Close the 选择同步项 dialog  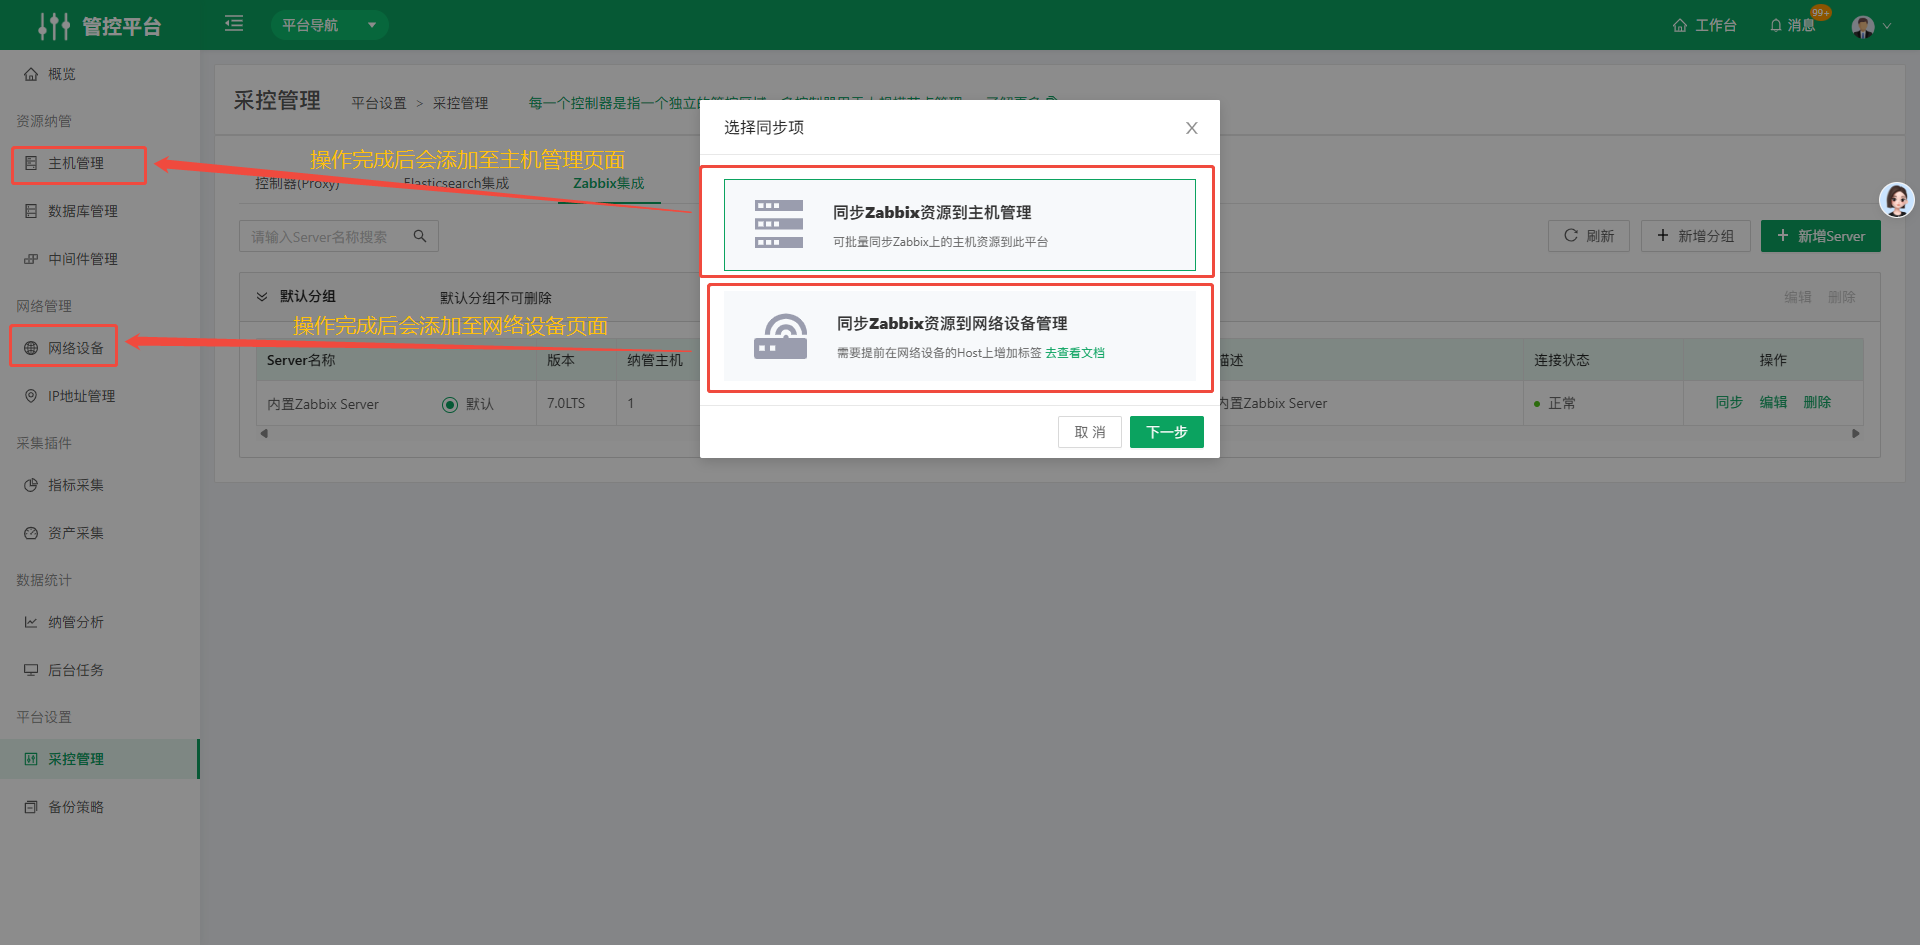[1191, 128]
